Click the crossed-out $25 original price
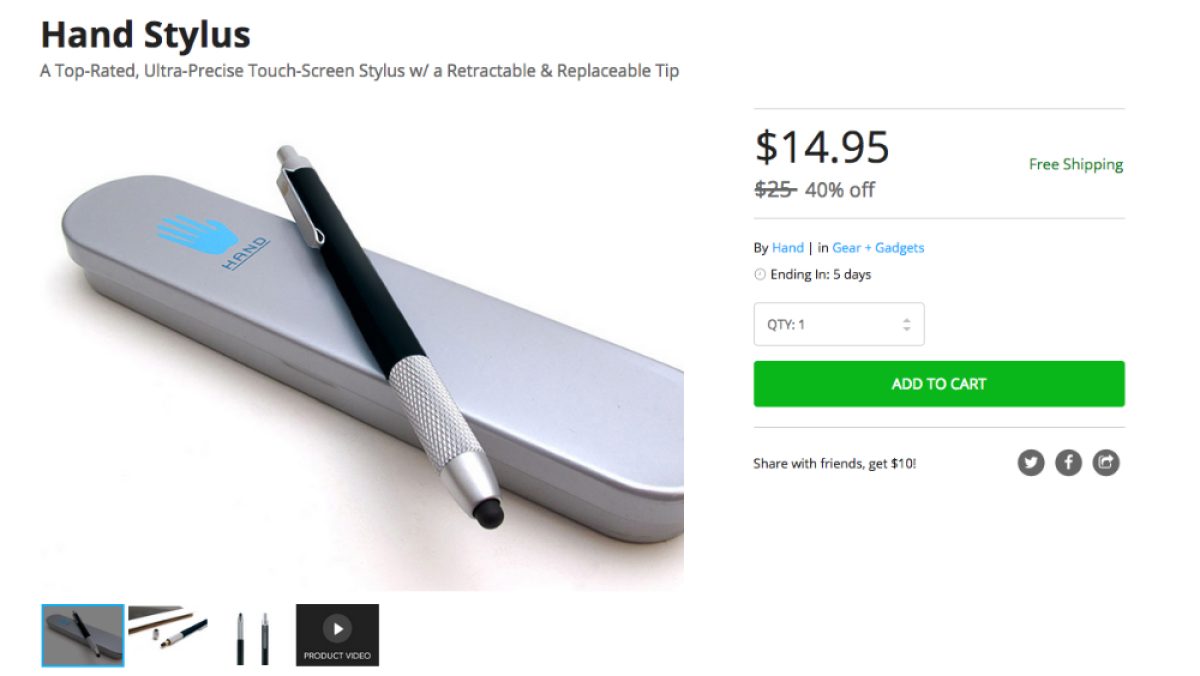This screenshot has height=676, width=1200. [774, 190]
